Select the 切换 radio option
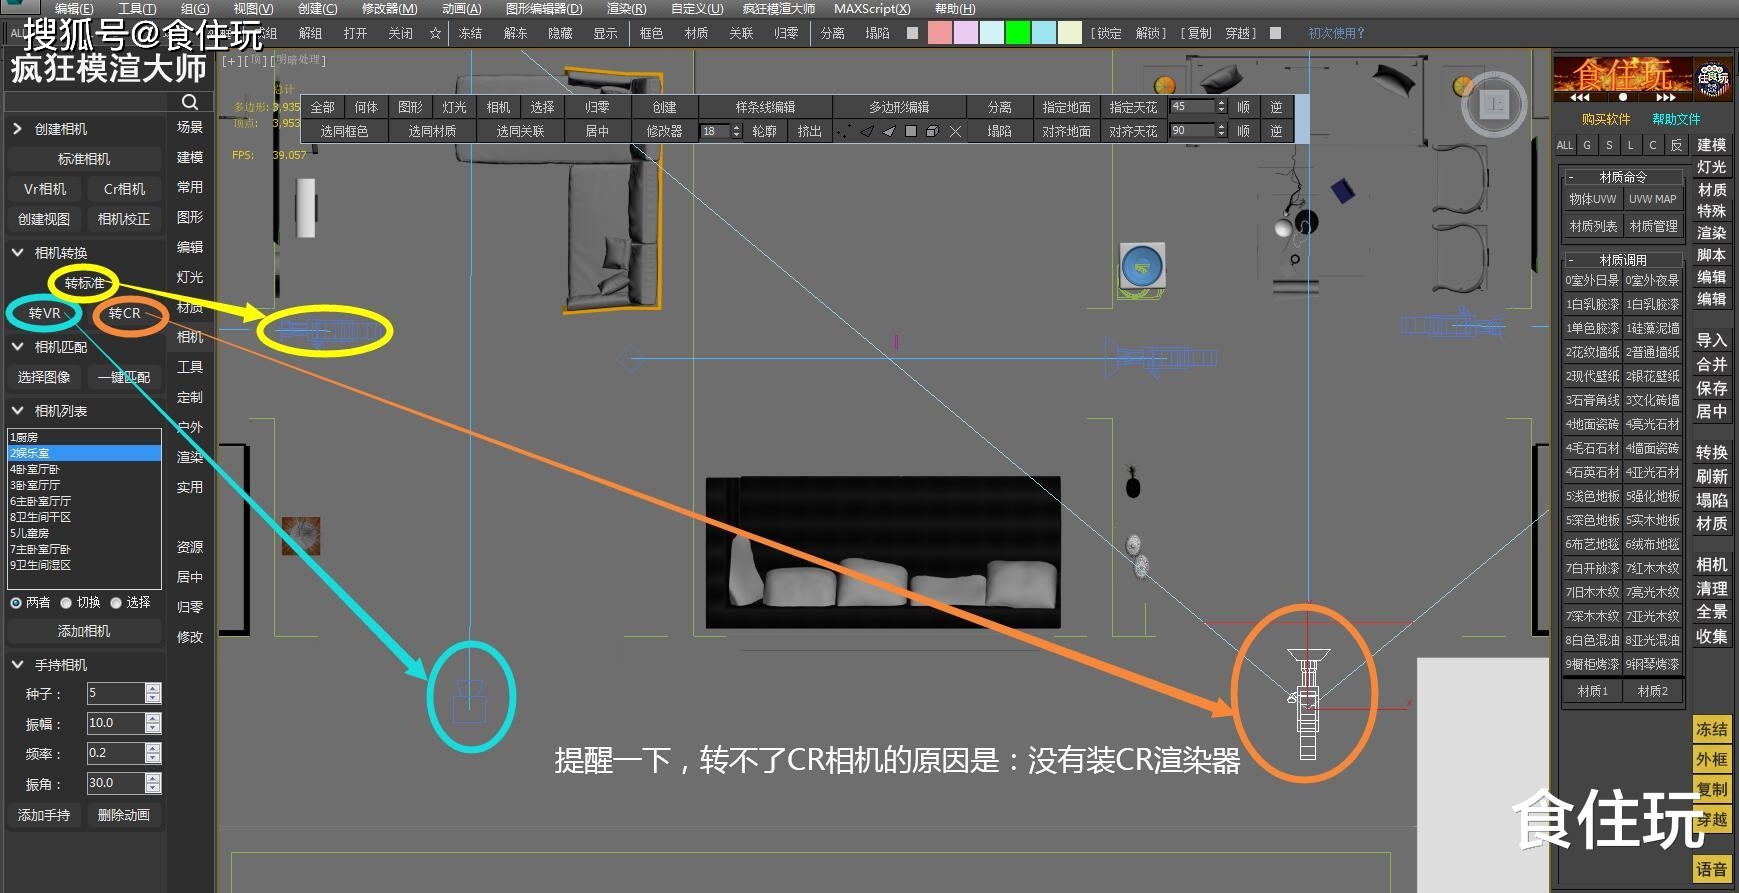The width and height of the screenshot is (1739, 893). tap(66, 603)
